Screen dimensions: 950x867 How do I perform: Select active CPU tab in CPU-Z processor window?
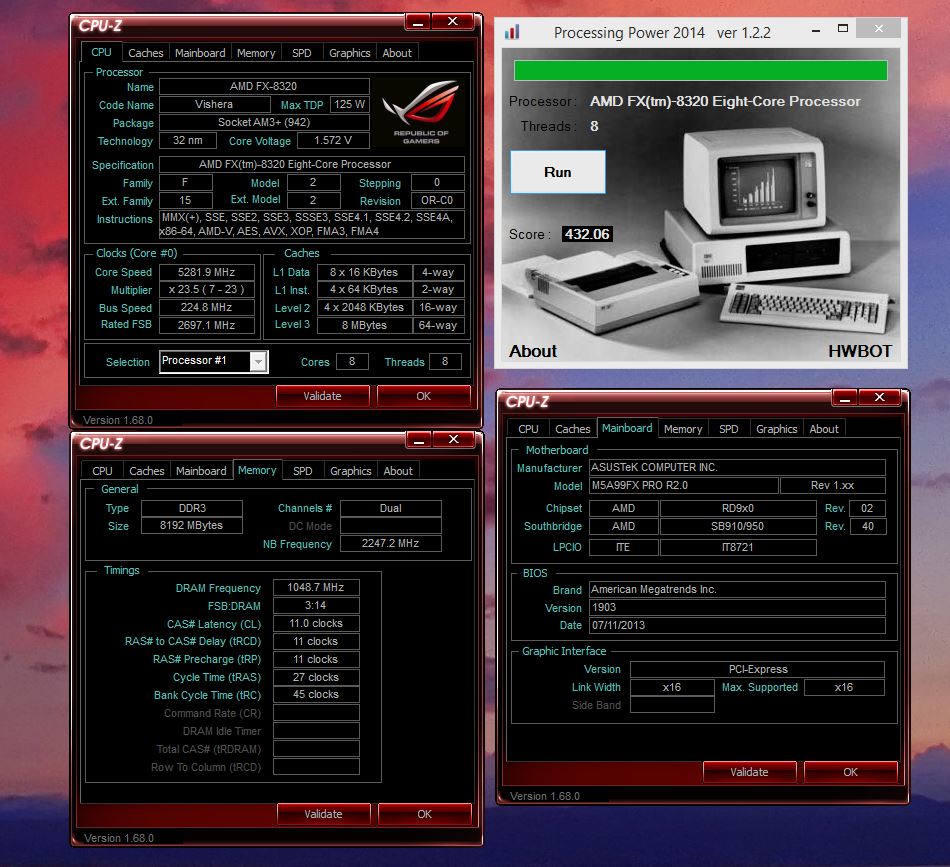click(101, 52)
